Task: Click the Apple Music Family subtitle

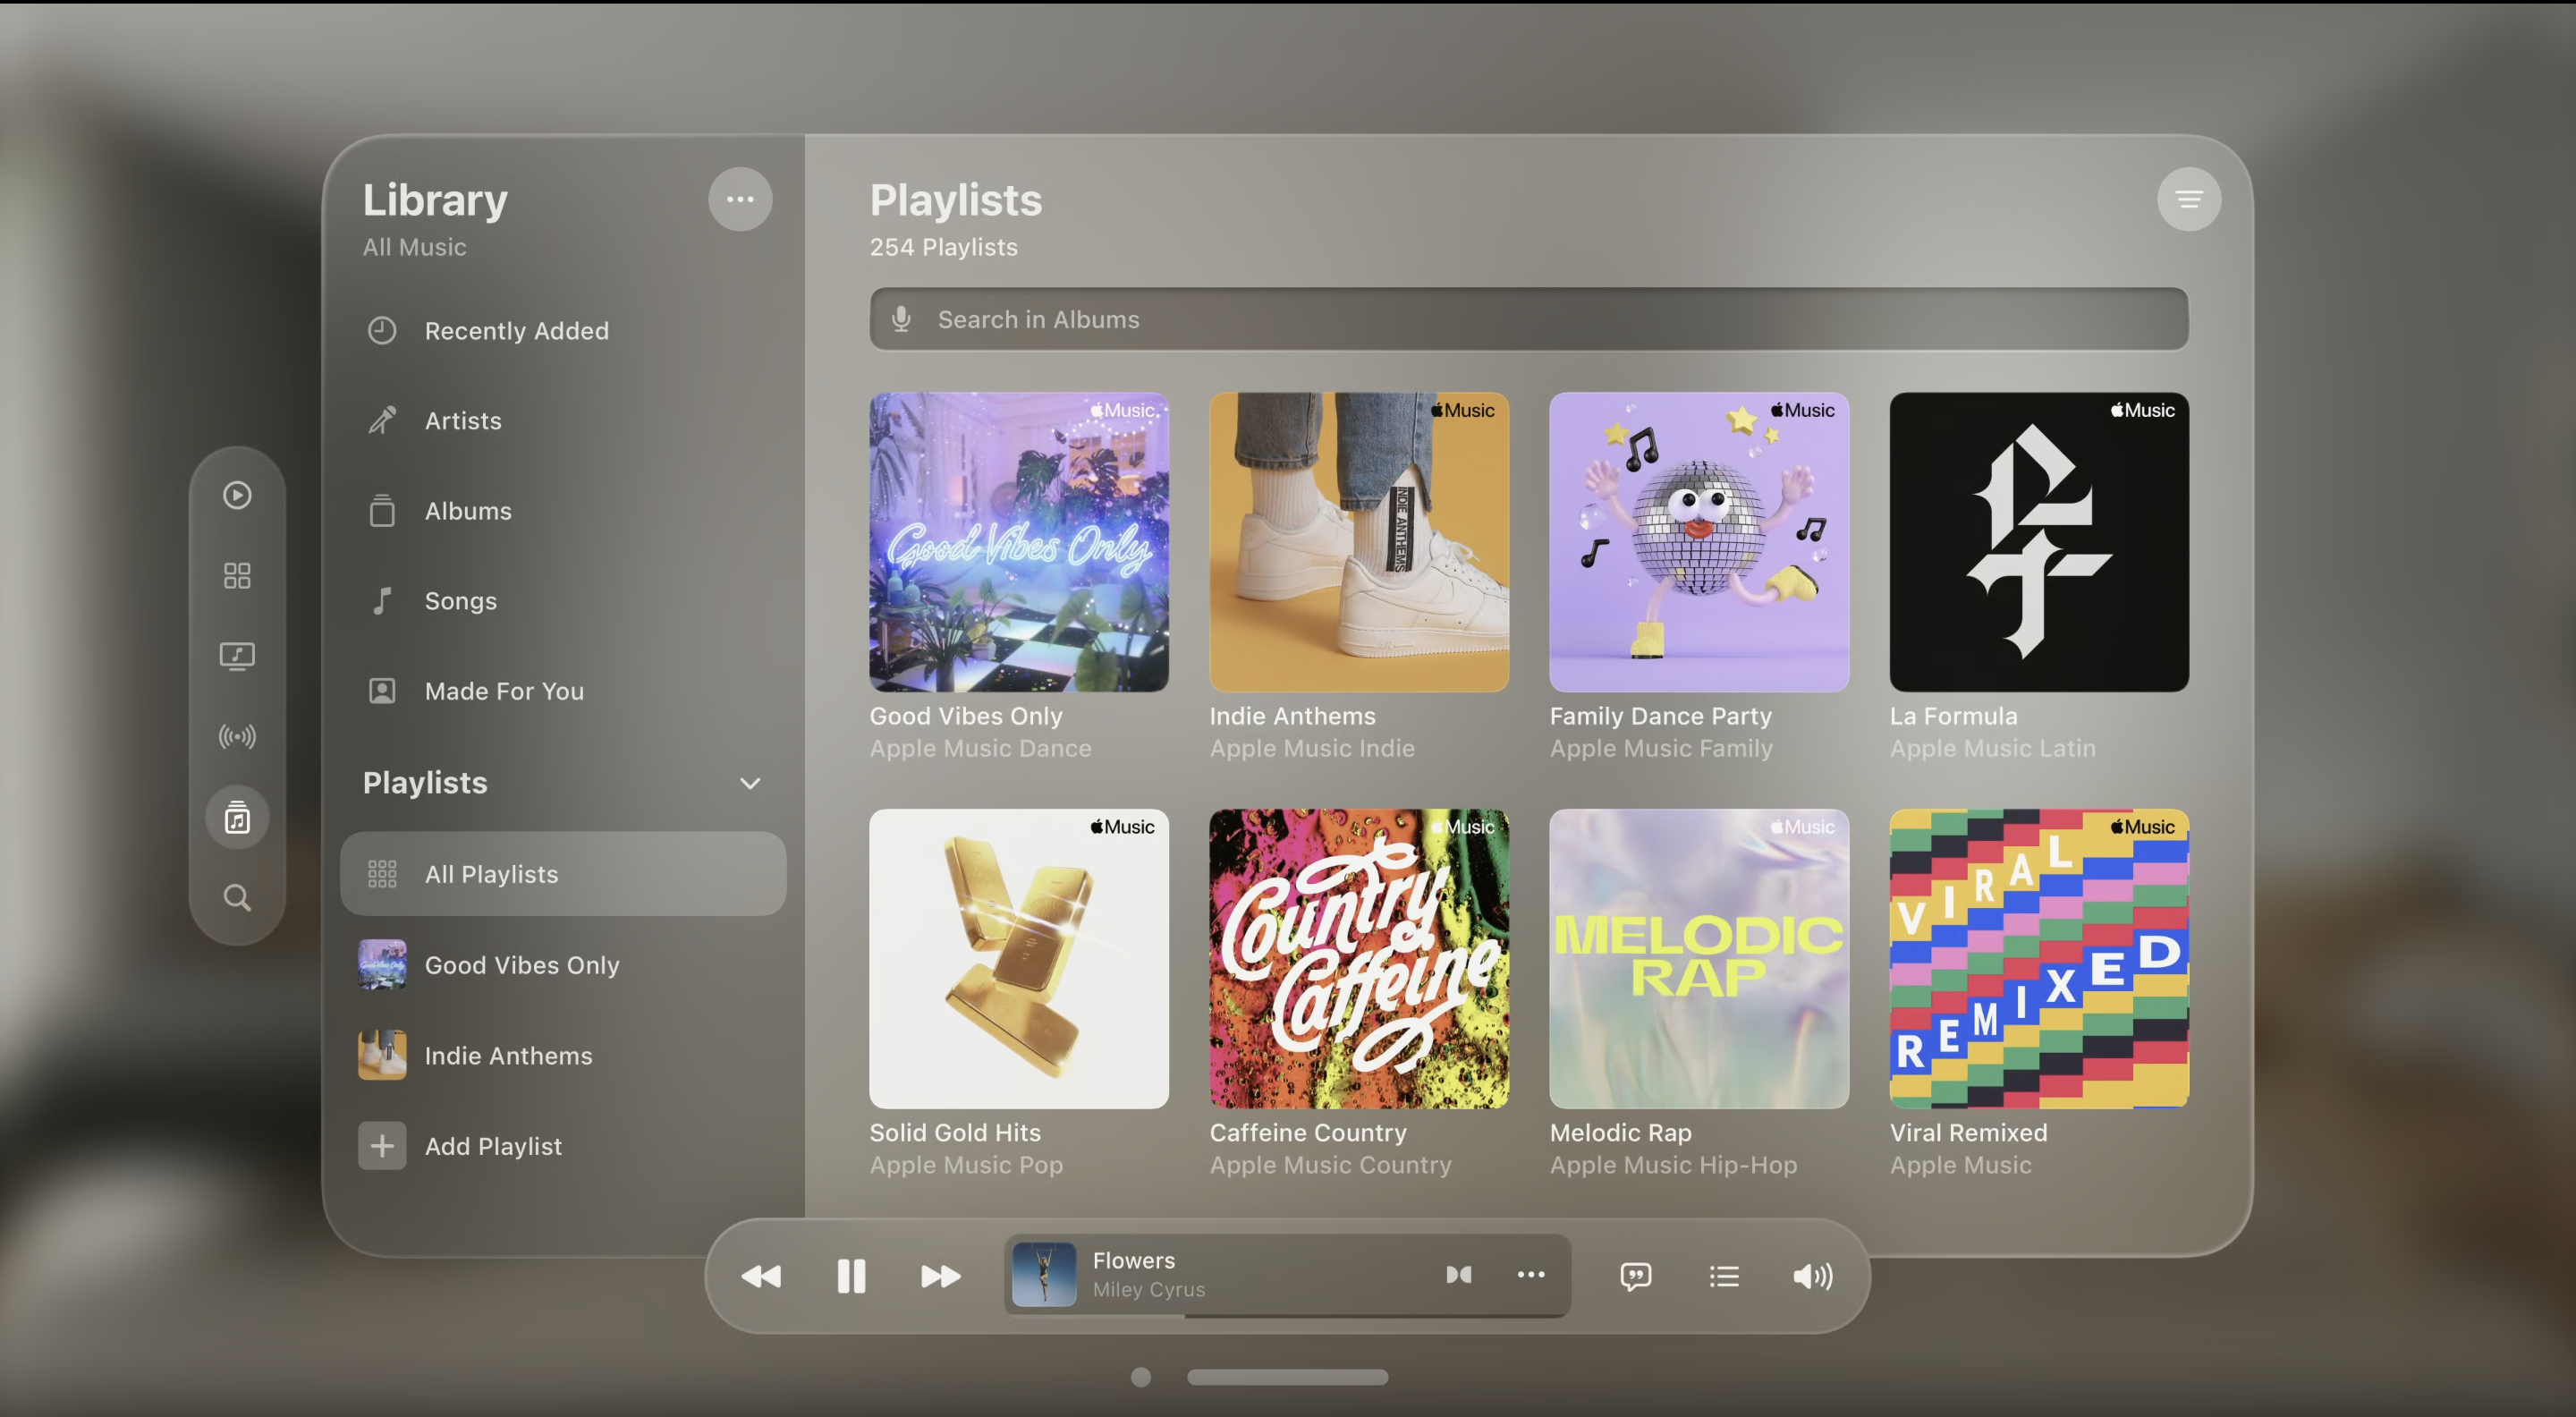Action: coord(1661,748)
